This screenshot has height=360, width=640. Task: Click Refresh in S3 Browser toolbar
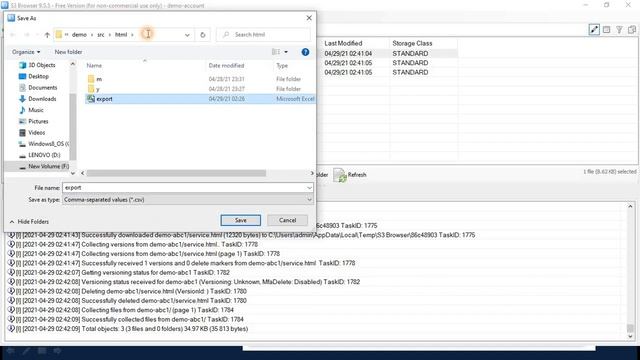click(350, 175)
